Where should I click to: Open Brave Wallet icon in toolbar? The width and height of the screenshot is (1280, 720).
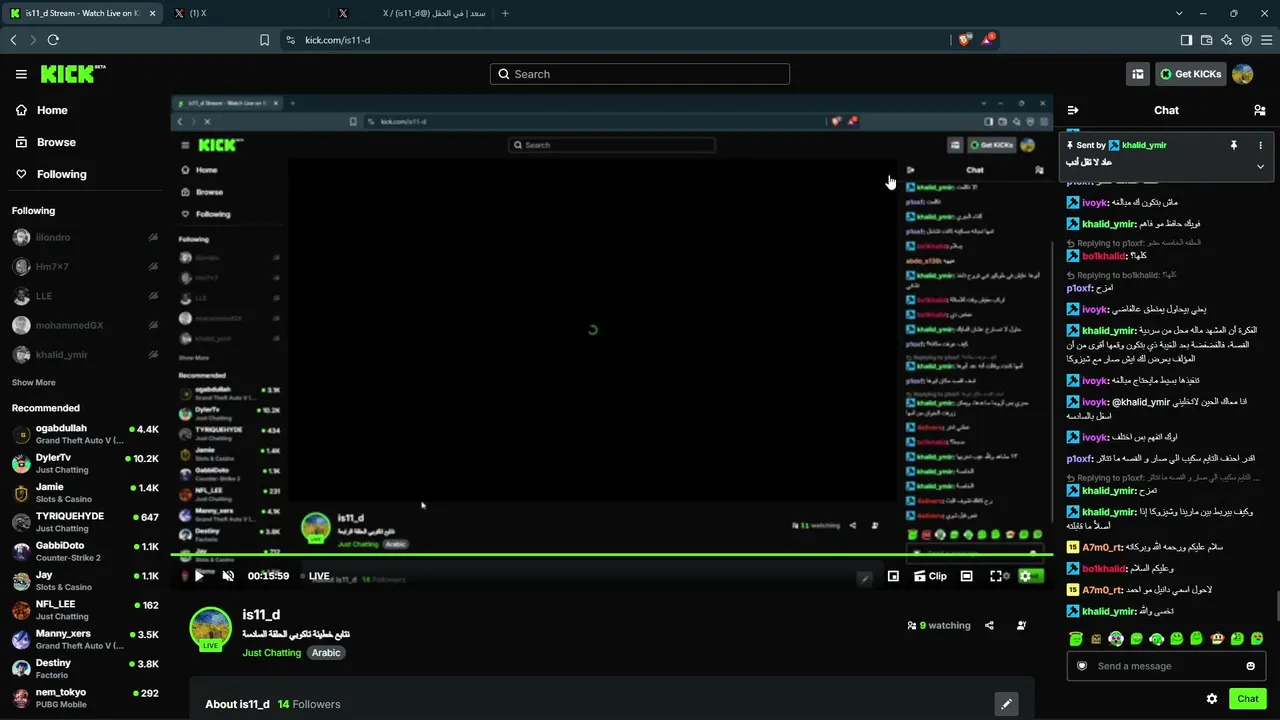(x=1206, y=40)
